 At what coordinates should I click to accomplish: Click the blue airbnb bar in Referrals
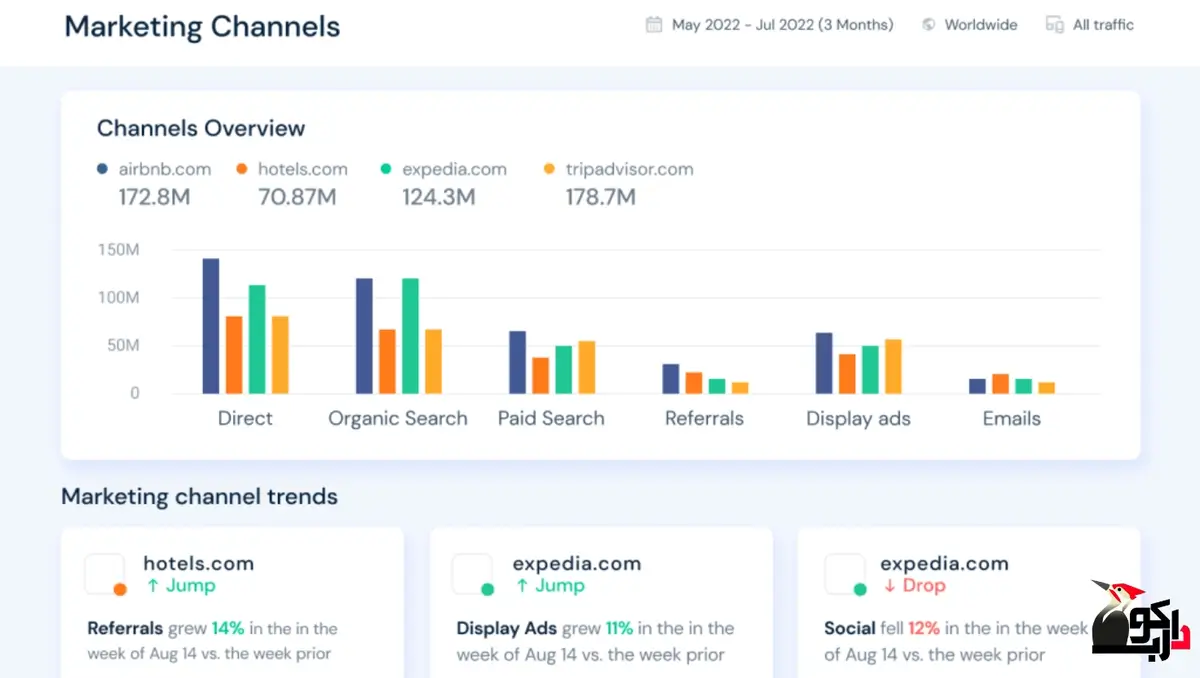pos(671,378)
